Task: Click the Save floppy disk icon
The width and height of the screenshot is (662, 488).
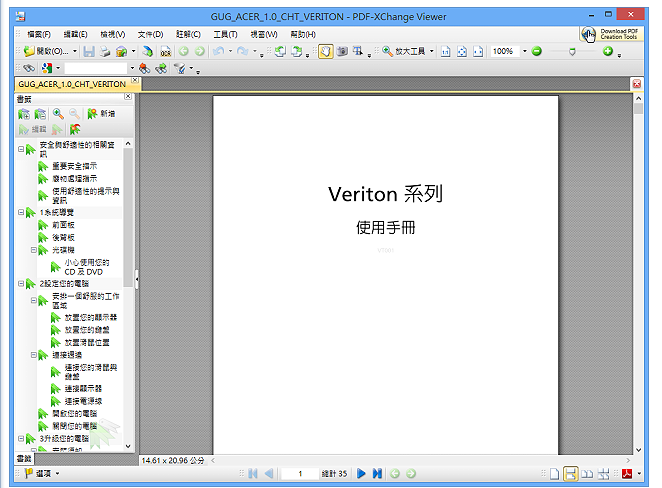Action: [x=89, y=52]
